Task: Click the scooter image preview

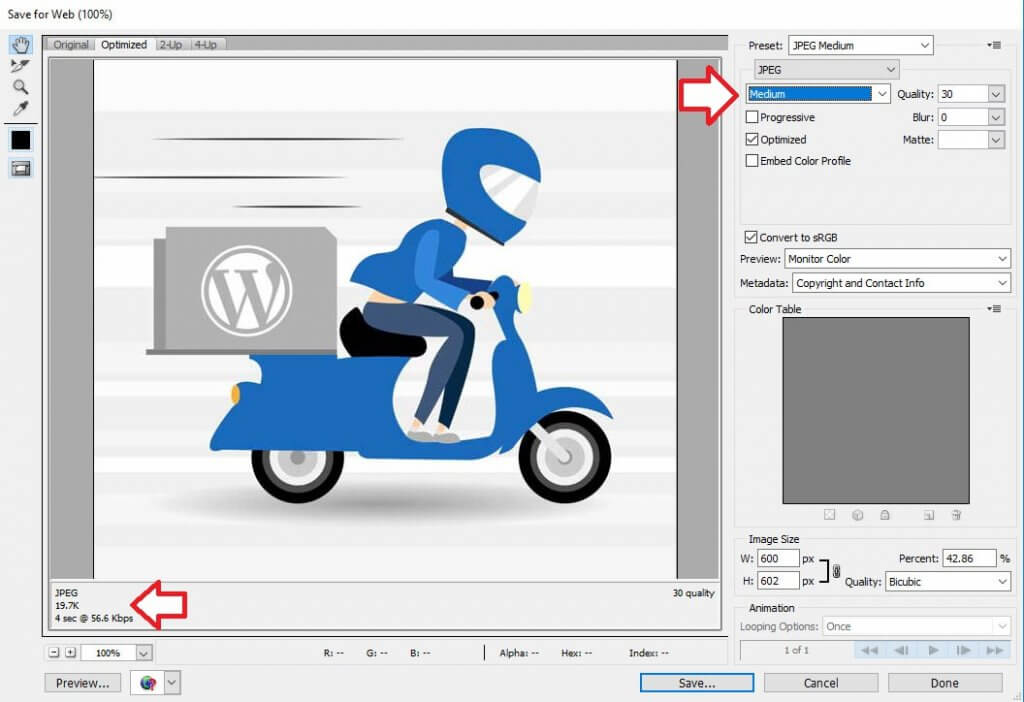Action: (385, 319)
